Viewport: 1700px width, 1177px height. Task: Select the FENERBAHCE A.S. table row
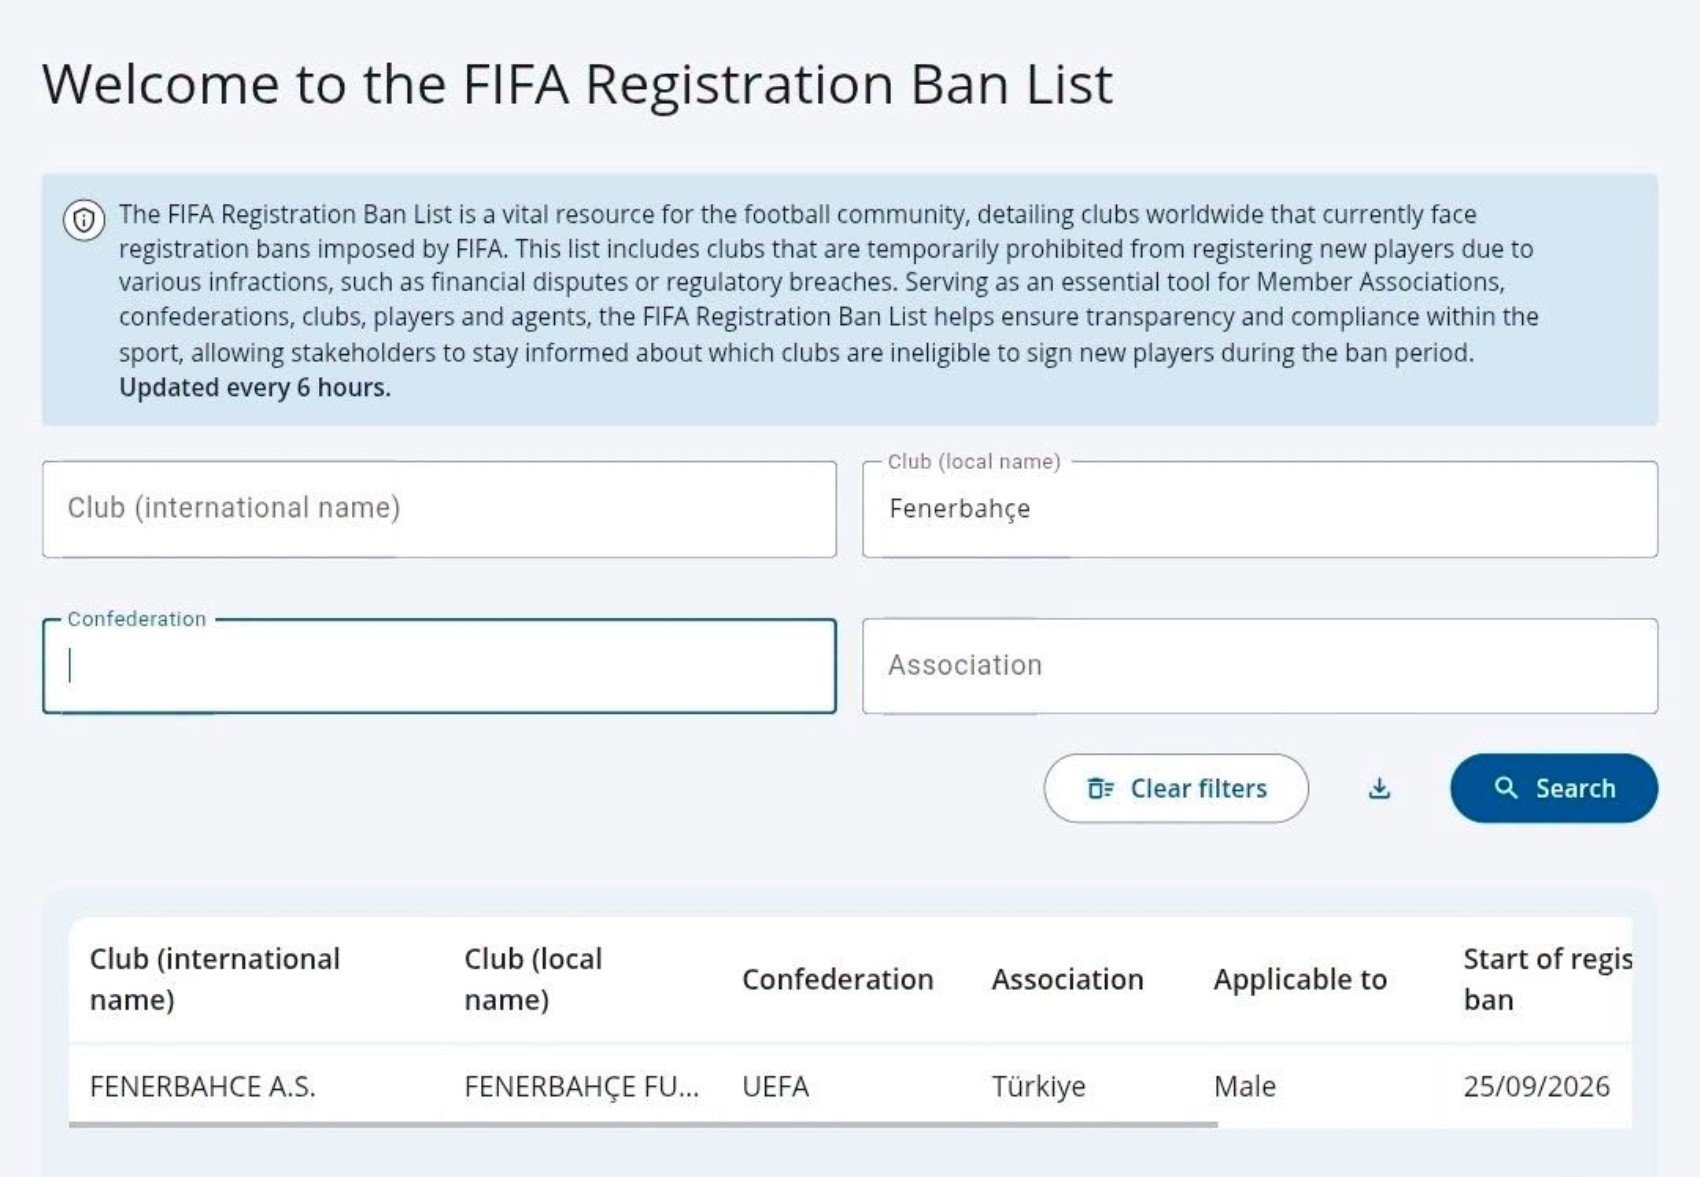coord(850,1086)
